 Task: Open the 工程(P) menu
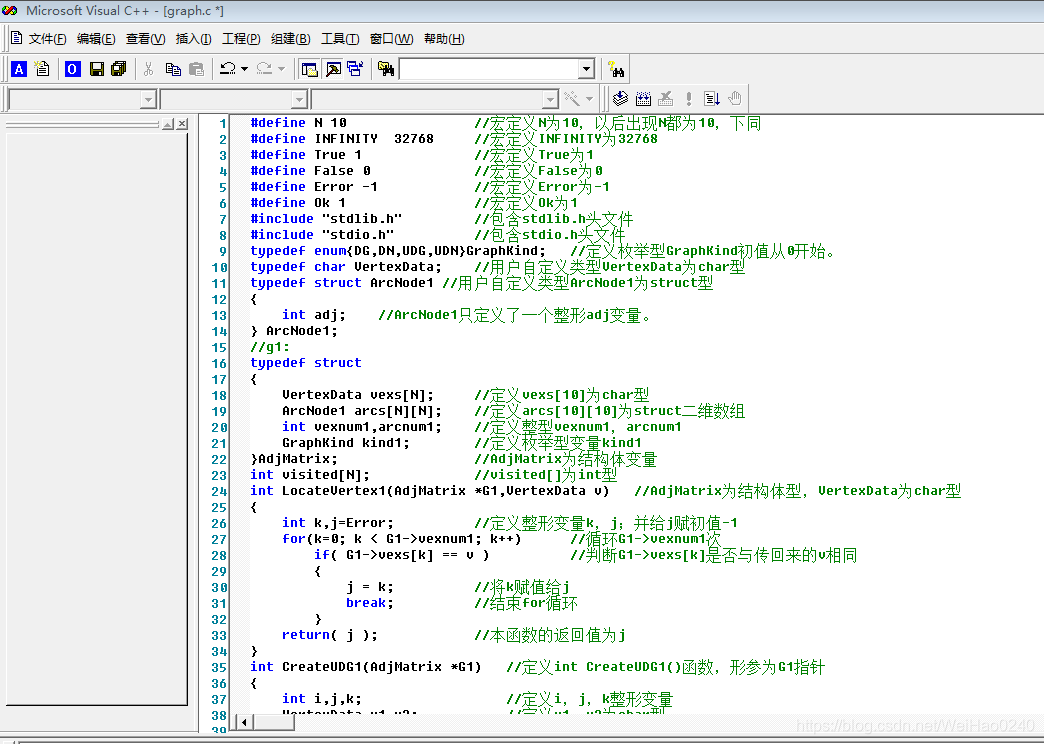(x=241, y=39)
